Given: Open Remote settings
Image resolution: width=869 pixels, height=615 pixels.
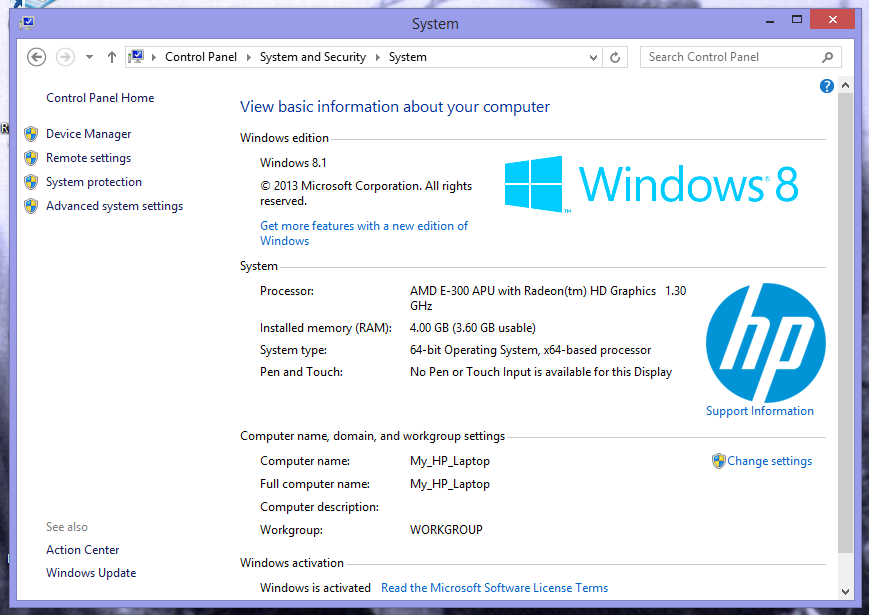Looking at the screenshot, I should (89, 158).
